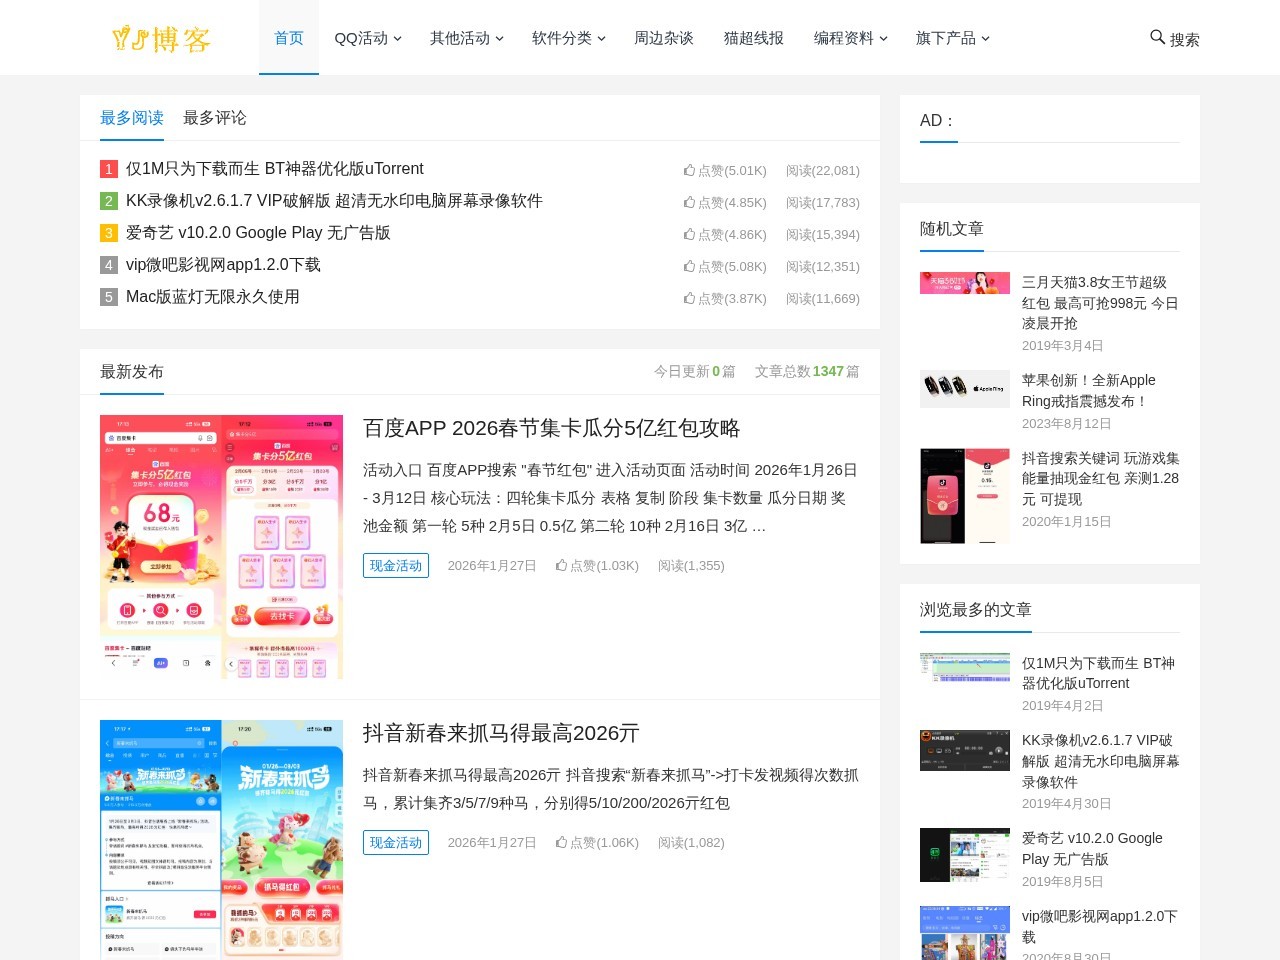Open 周边杂谈 navigation item
The image size is (1280, 960).
click(664, 38)
